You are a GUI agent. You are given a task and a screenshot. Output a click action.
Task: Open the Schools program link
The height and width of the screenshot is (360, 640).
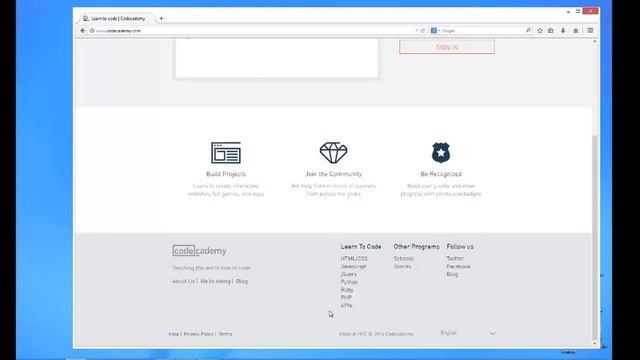click(x=404, y=258)
